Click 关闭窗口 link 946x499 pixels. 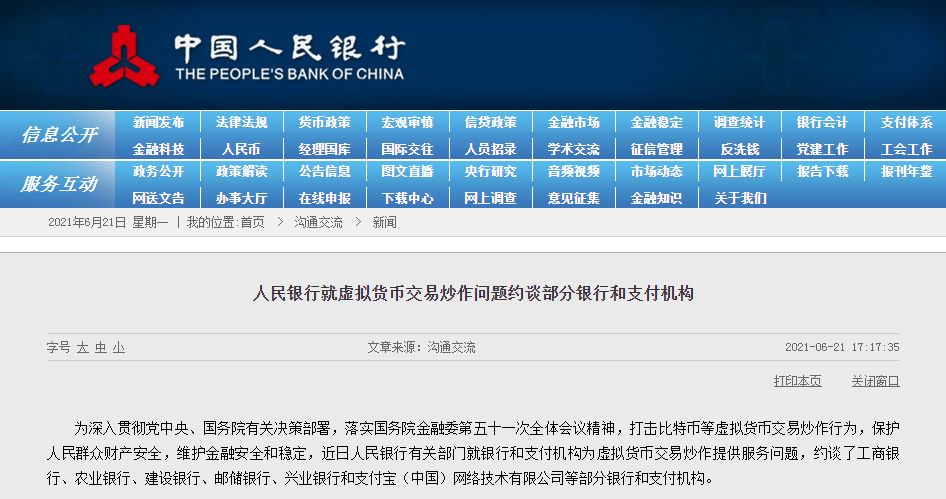click(x=875, y=381)
